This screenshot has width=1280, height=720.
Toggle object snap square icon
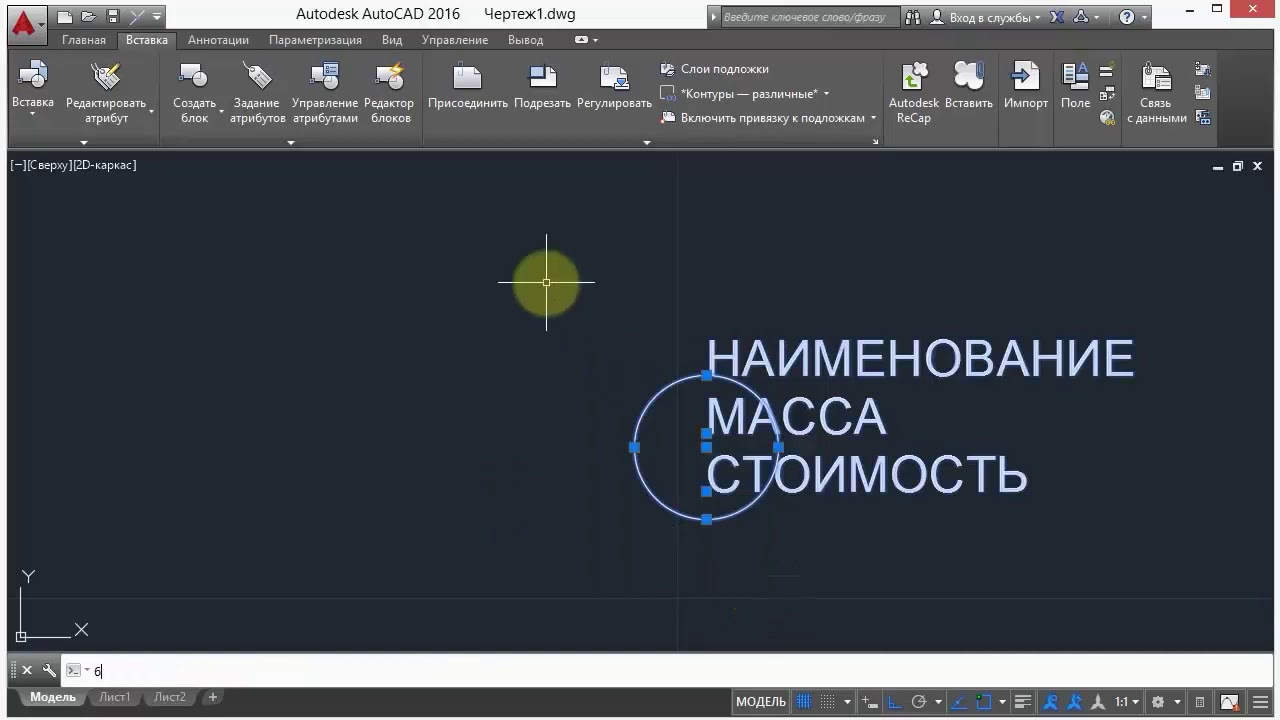click(983, 702)
